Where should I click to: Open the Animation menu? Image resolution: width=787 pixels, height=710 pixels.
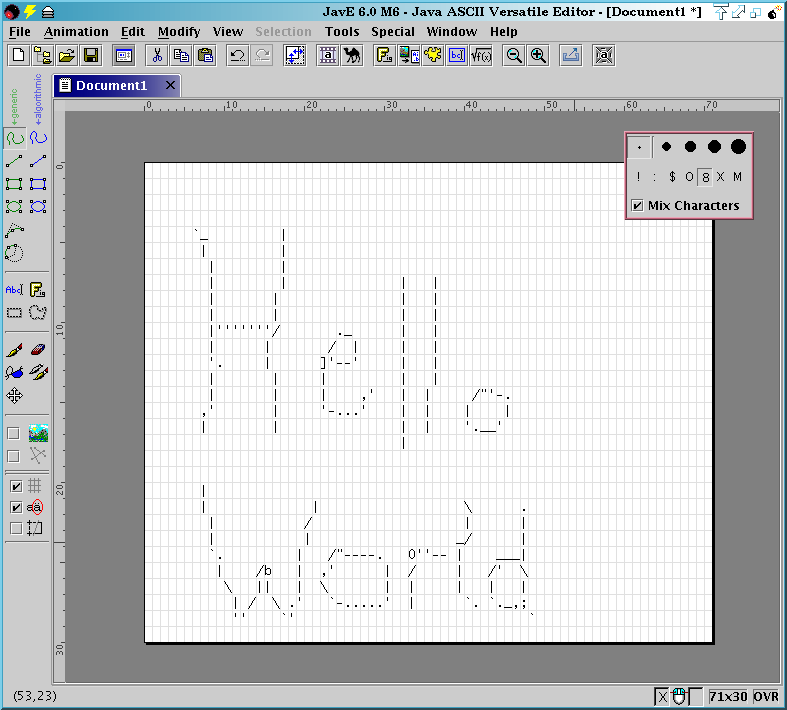[x=76, y=32]
